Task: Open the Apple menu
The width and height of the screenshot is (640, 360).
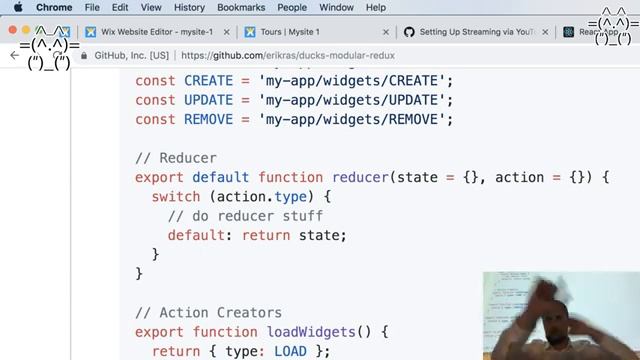Action: tap(18, 7)
